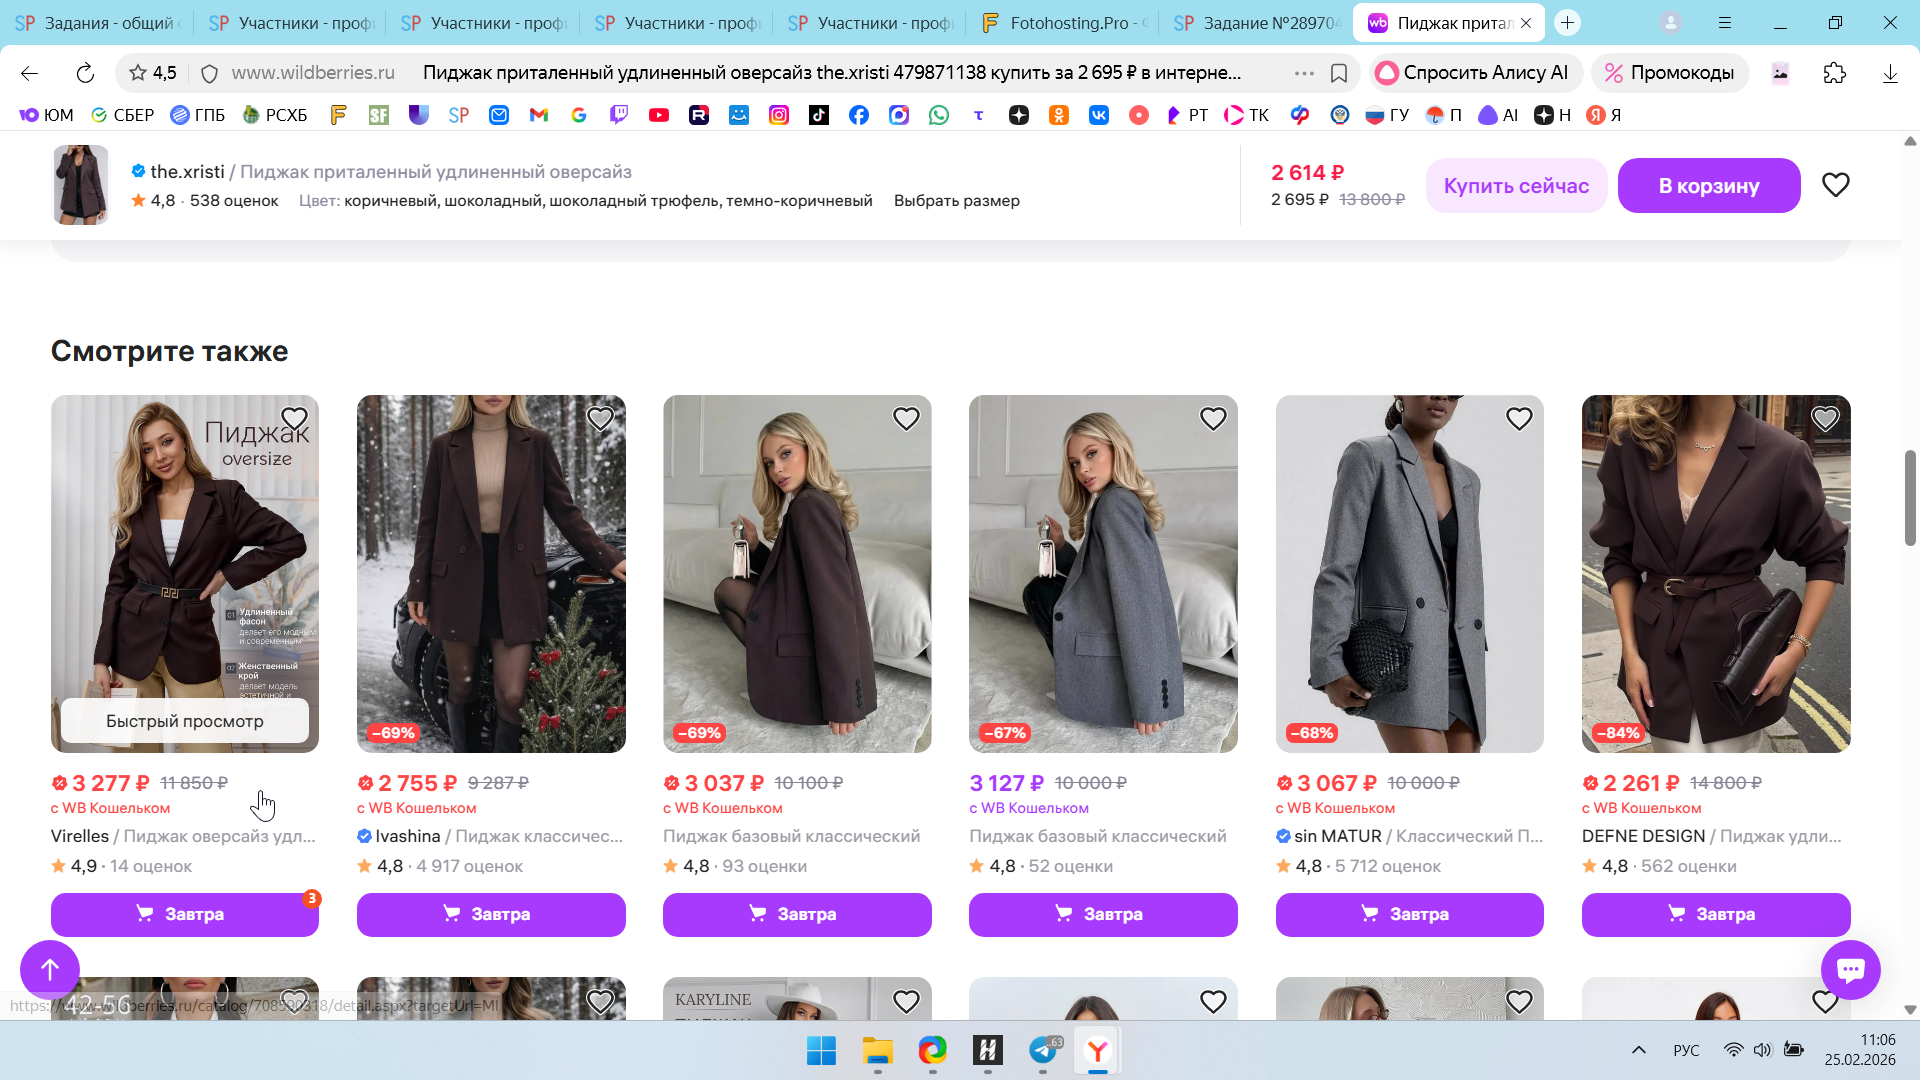Click the browser downloads icon
This screenshot has height=1080, width=1920.
pos(1889,73)
